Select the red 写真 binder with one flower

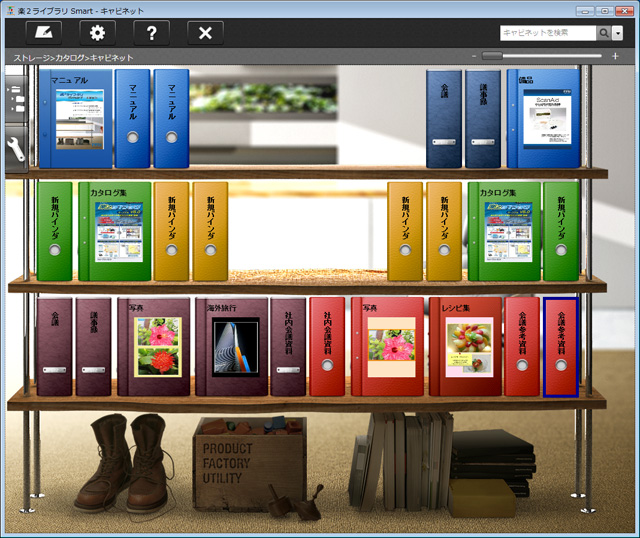pyautogui.click(x=387, y=347)
